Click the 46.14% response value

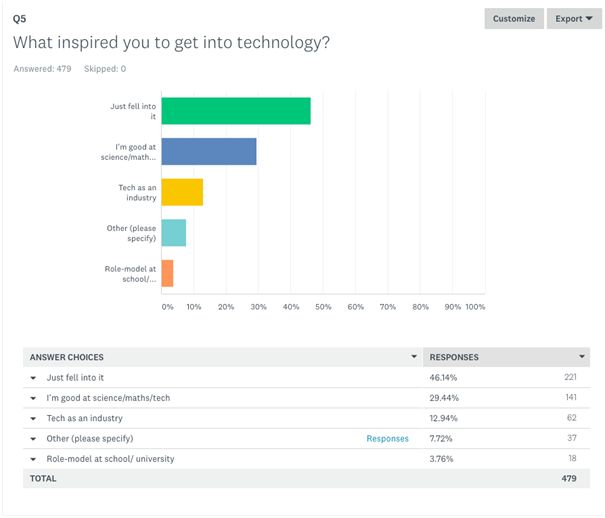tap(443, 378)
